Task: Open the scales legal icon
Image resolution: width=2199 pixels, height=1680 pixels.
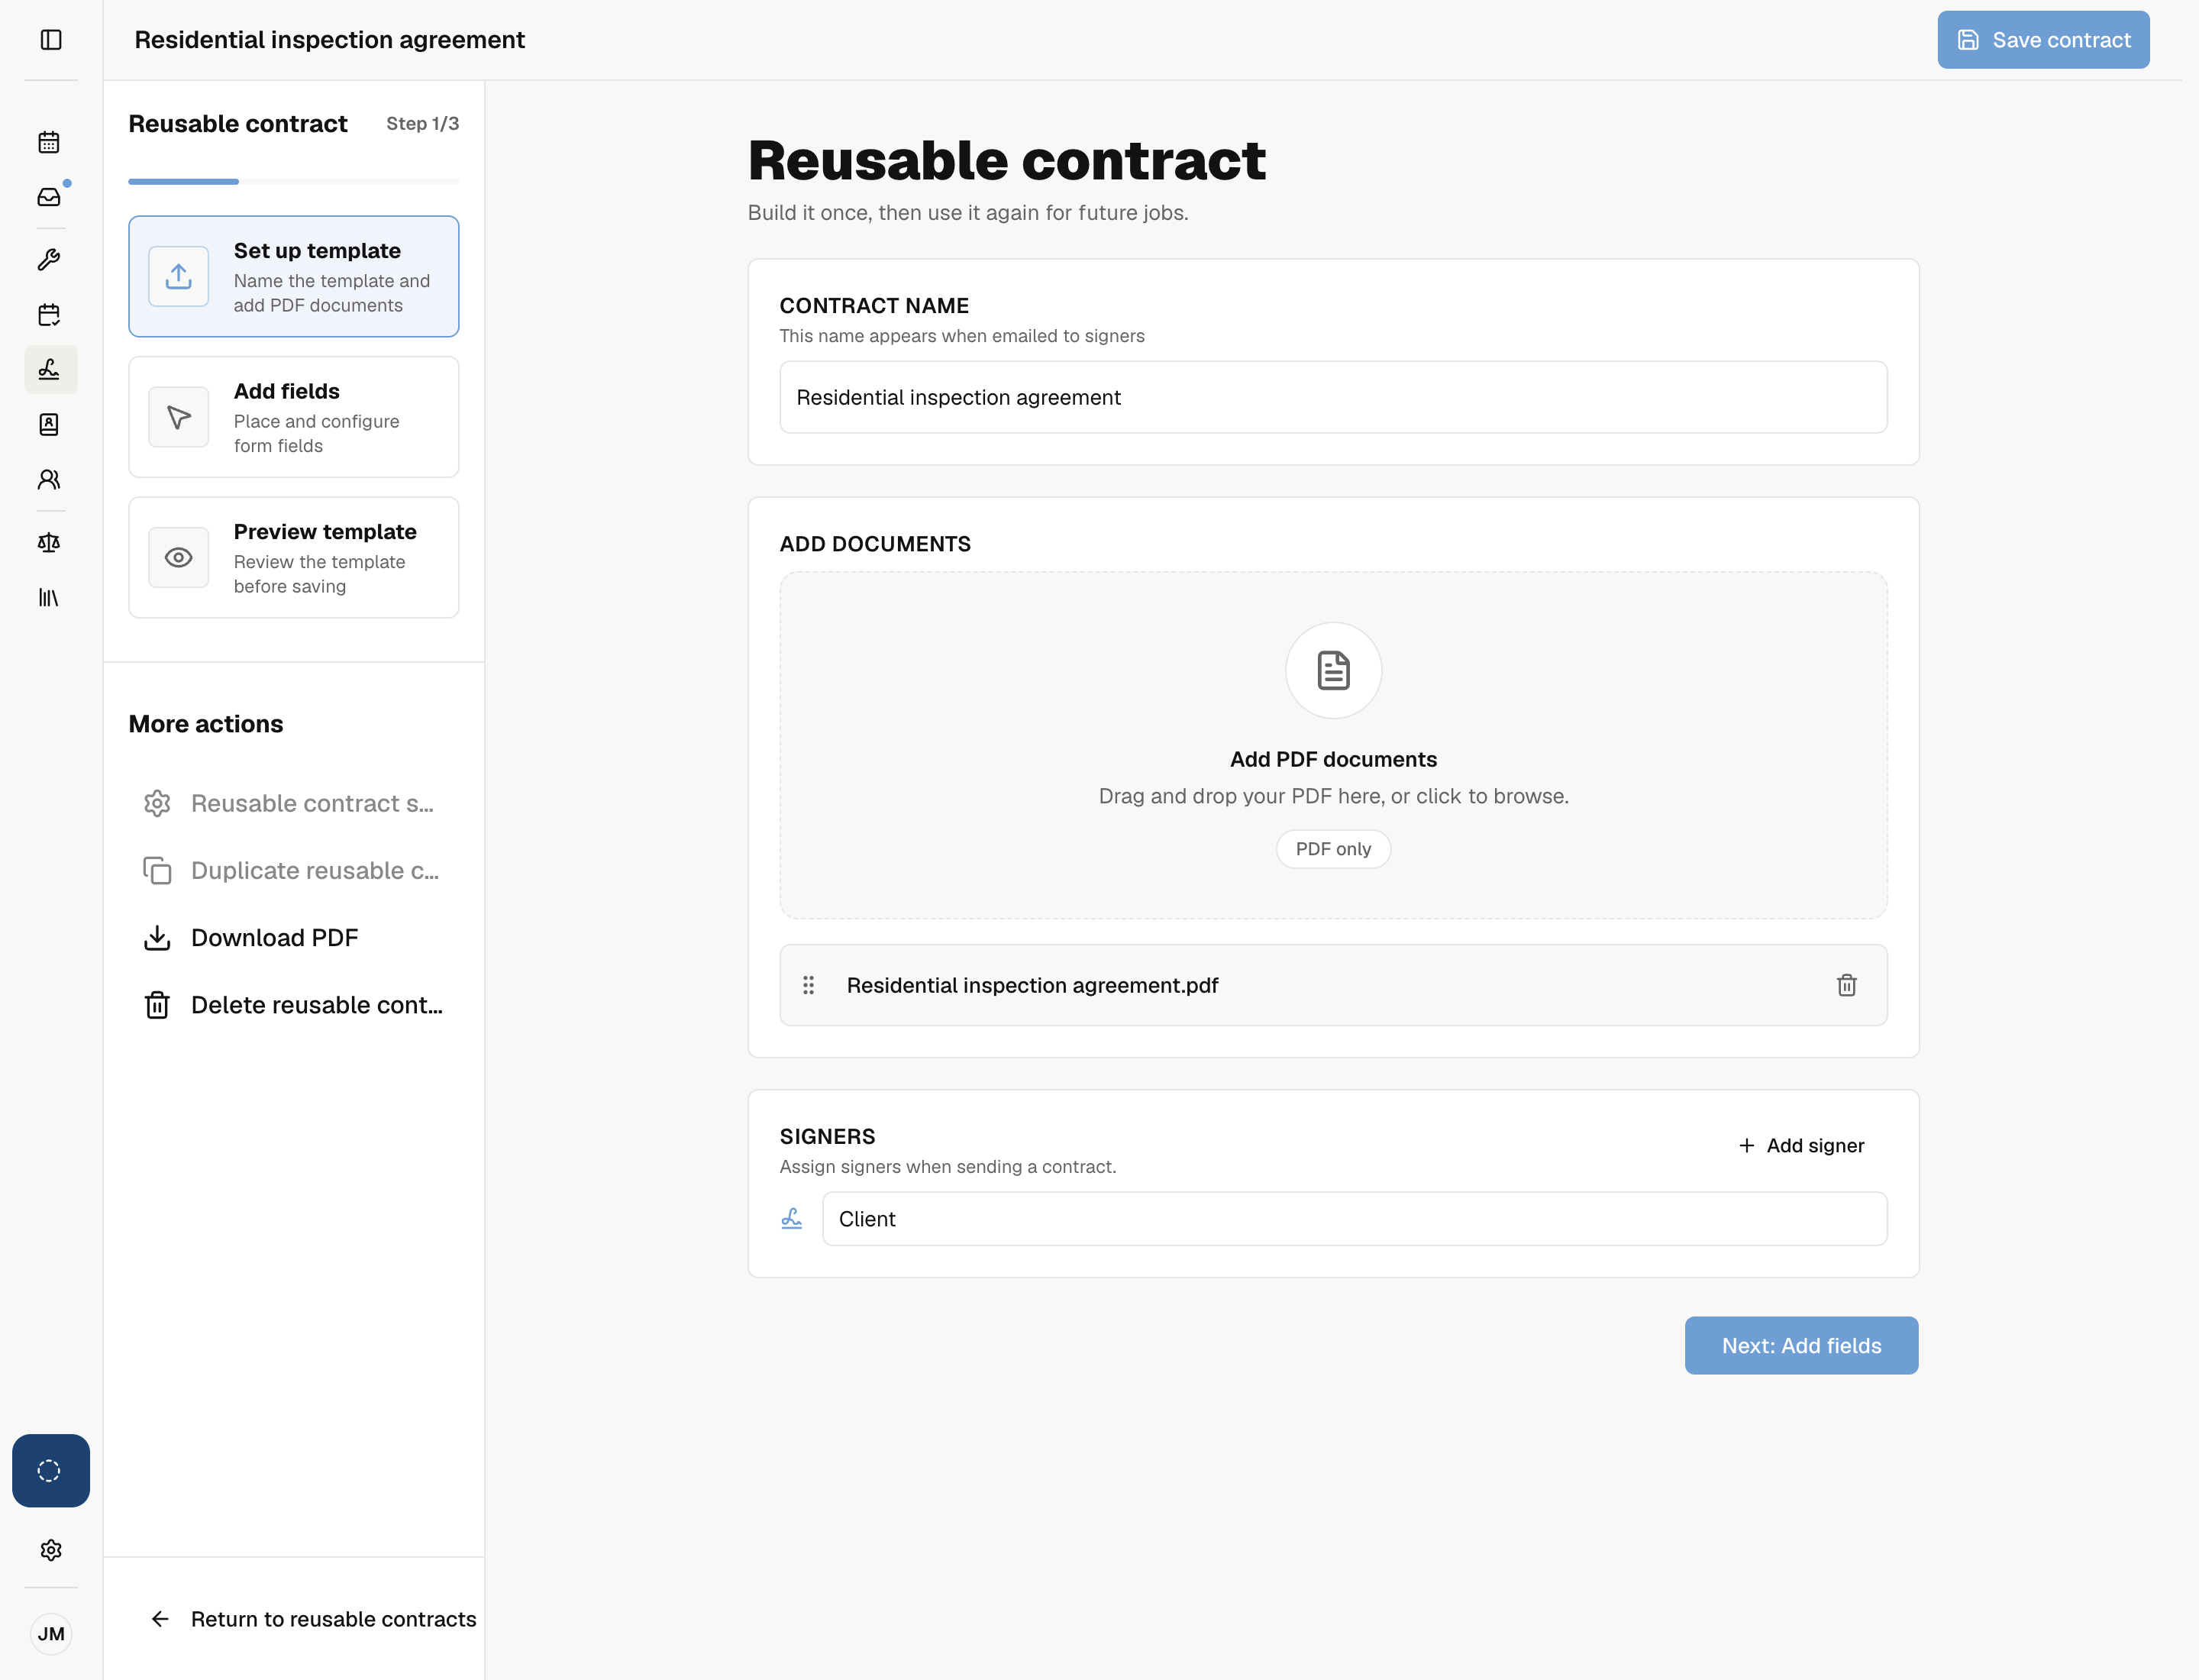Action: point(49,543)
